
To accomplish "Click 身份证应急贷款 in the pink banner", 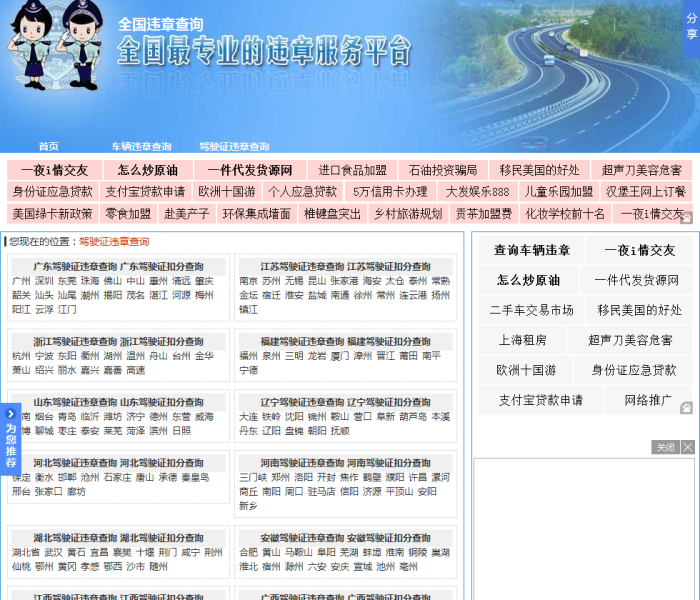I will coord(53,192).
